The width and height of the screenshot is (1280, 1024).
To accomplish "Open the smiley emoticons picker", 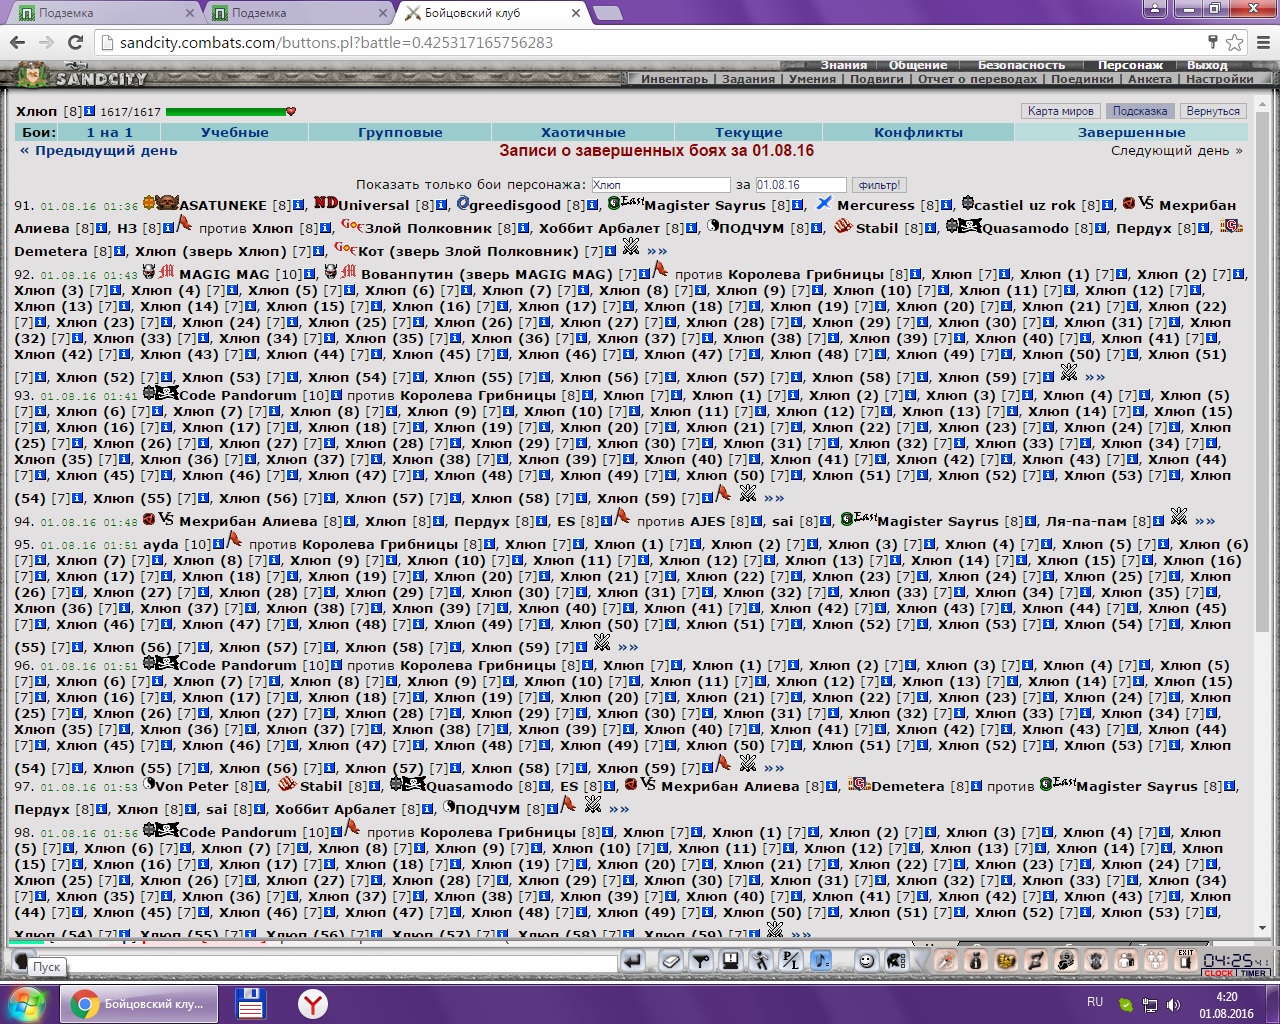I will (867, 961).
